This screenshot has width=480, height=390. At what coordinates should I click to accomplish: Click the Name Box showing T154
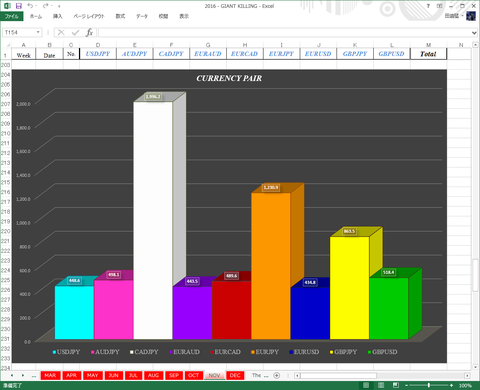(19, 32)
